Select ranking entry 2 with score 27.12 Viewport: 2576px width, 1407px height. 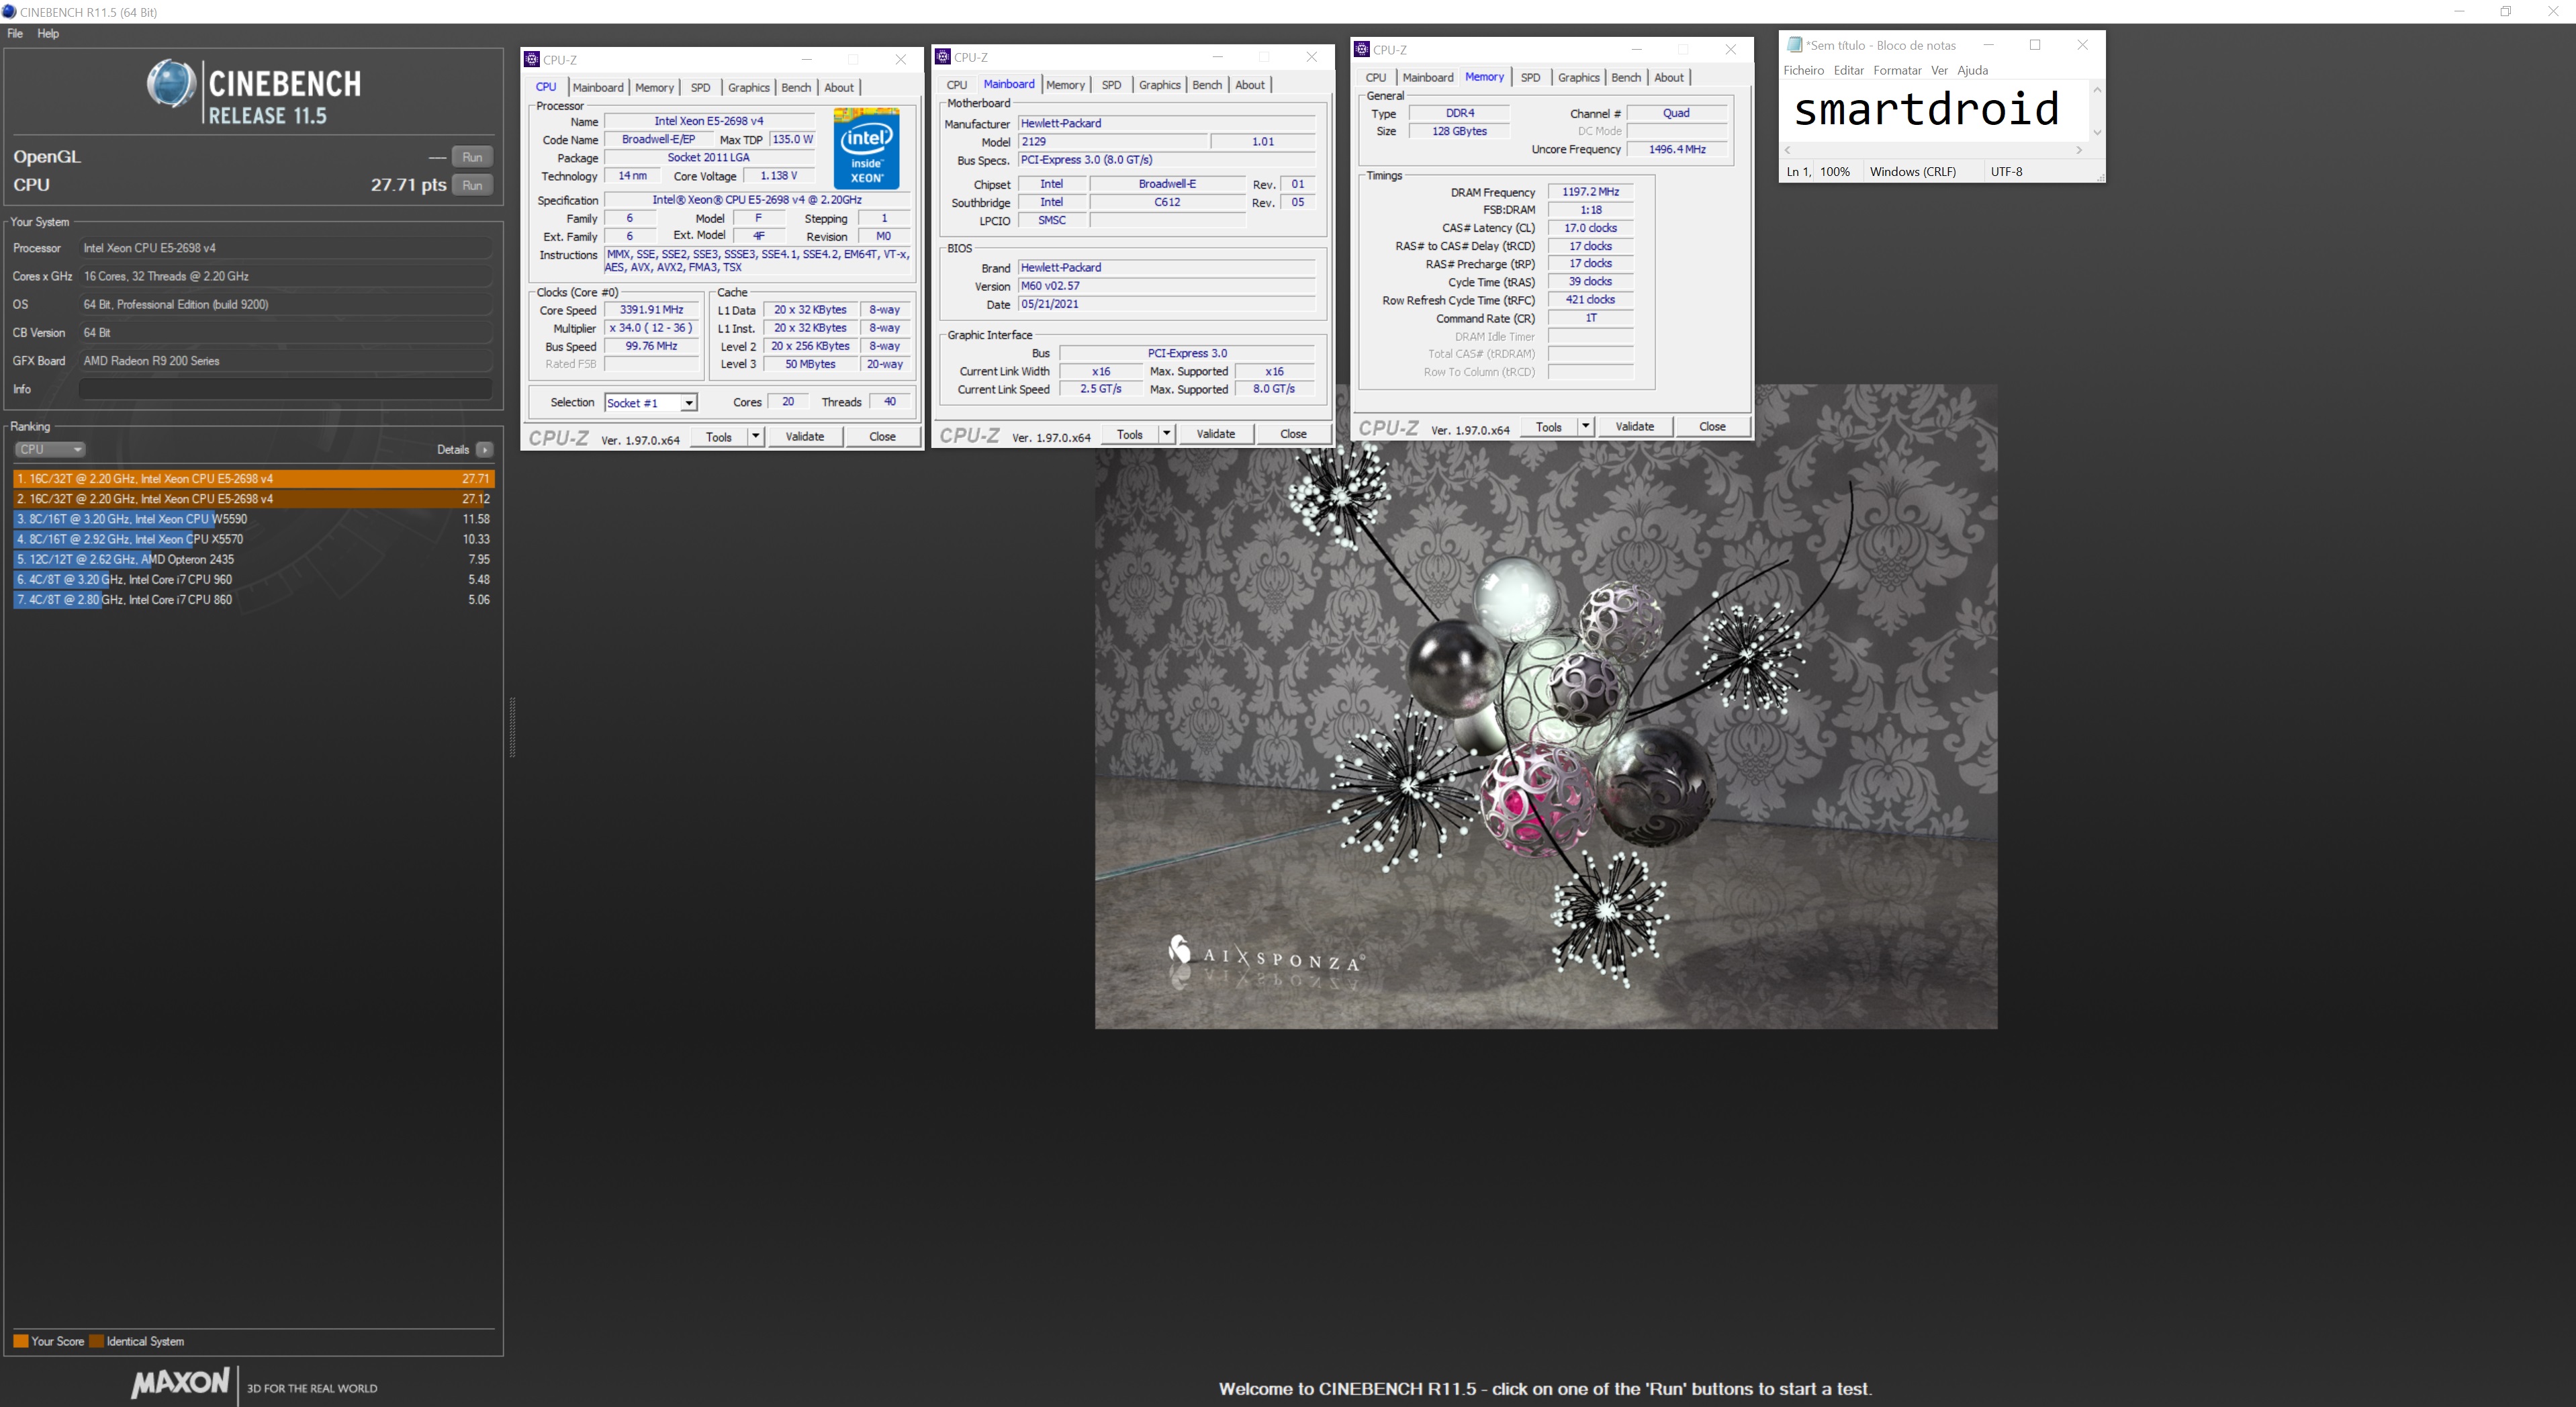pyautogui.click(x=254, y=499)
